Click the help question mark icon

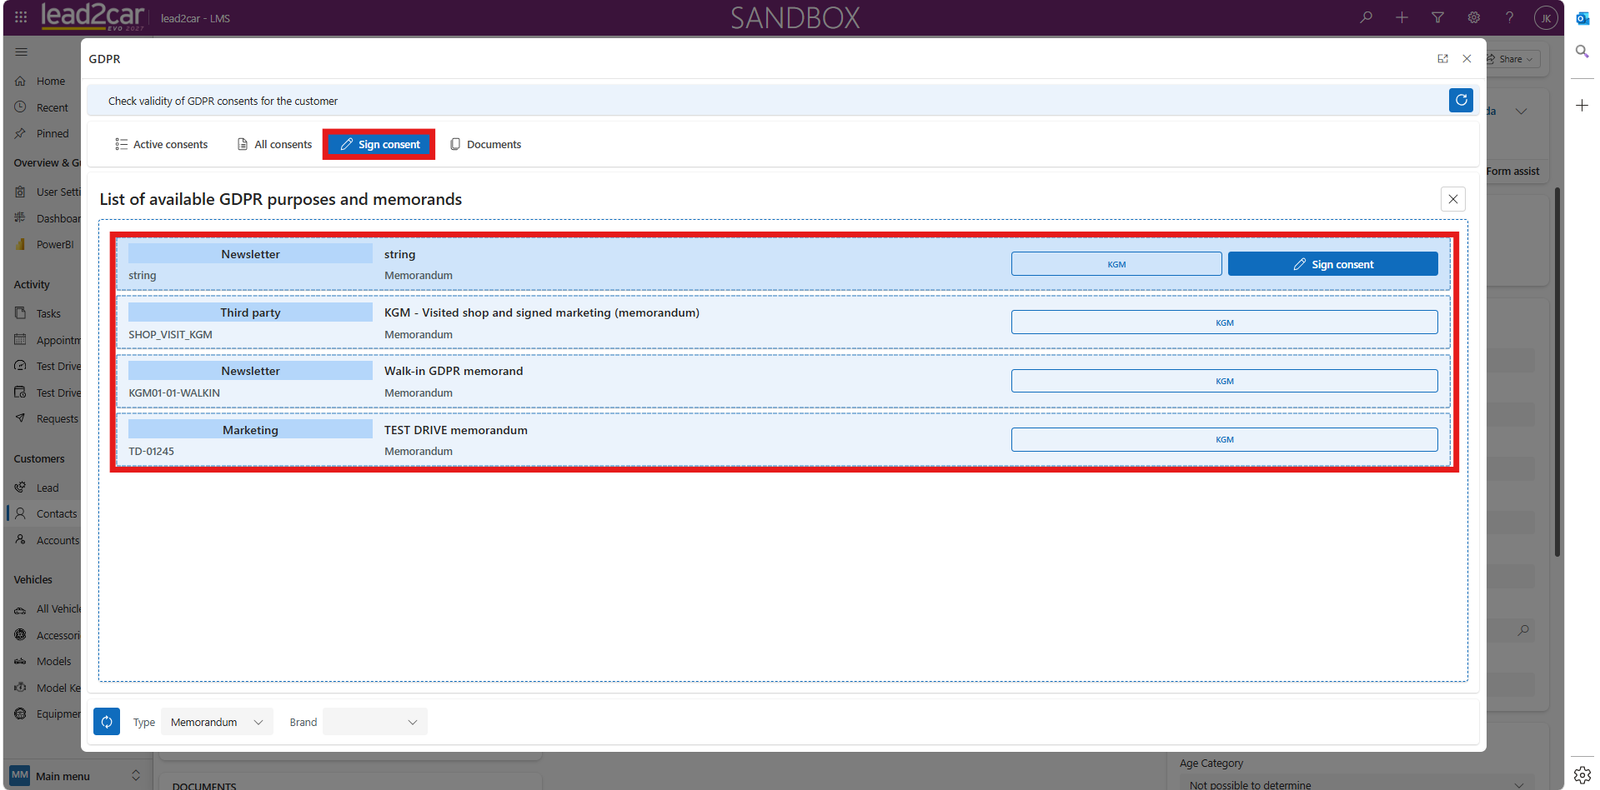[x=1510, y=17]
